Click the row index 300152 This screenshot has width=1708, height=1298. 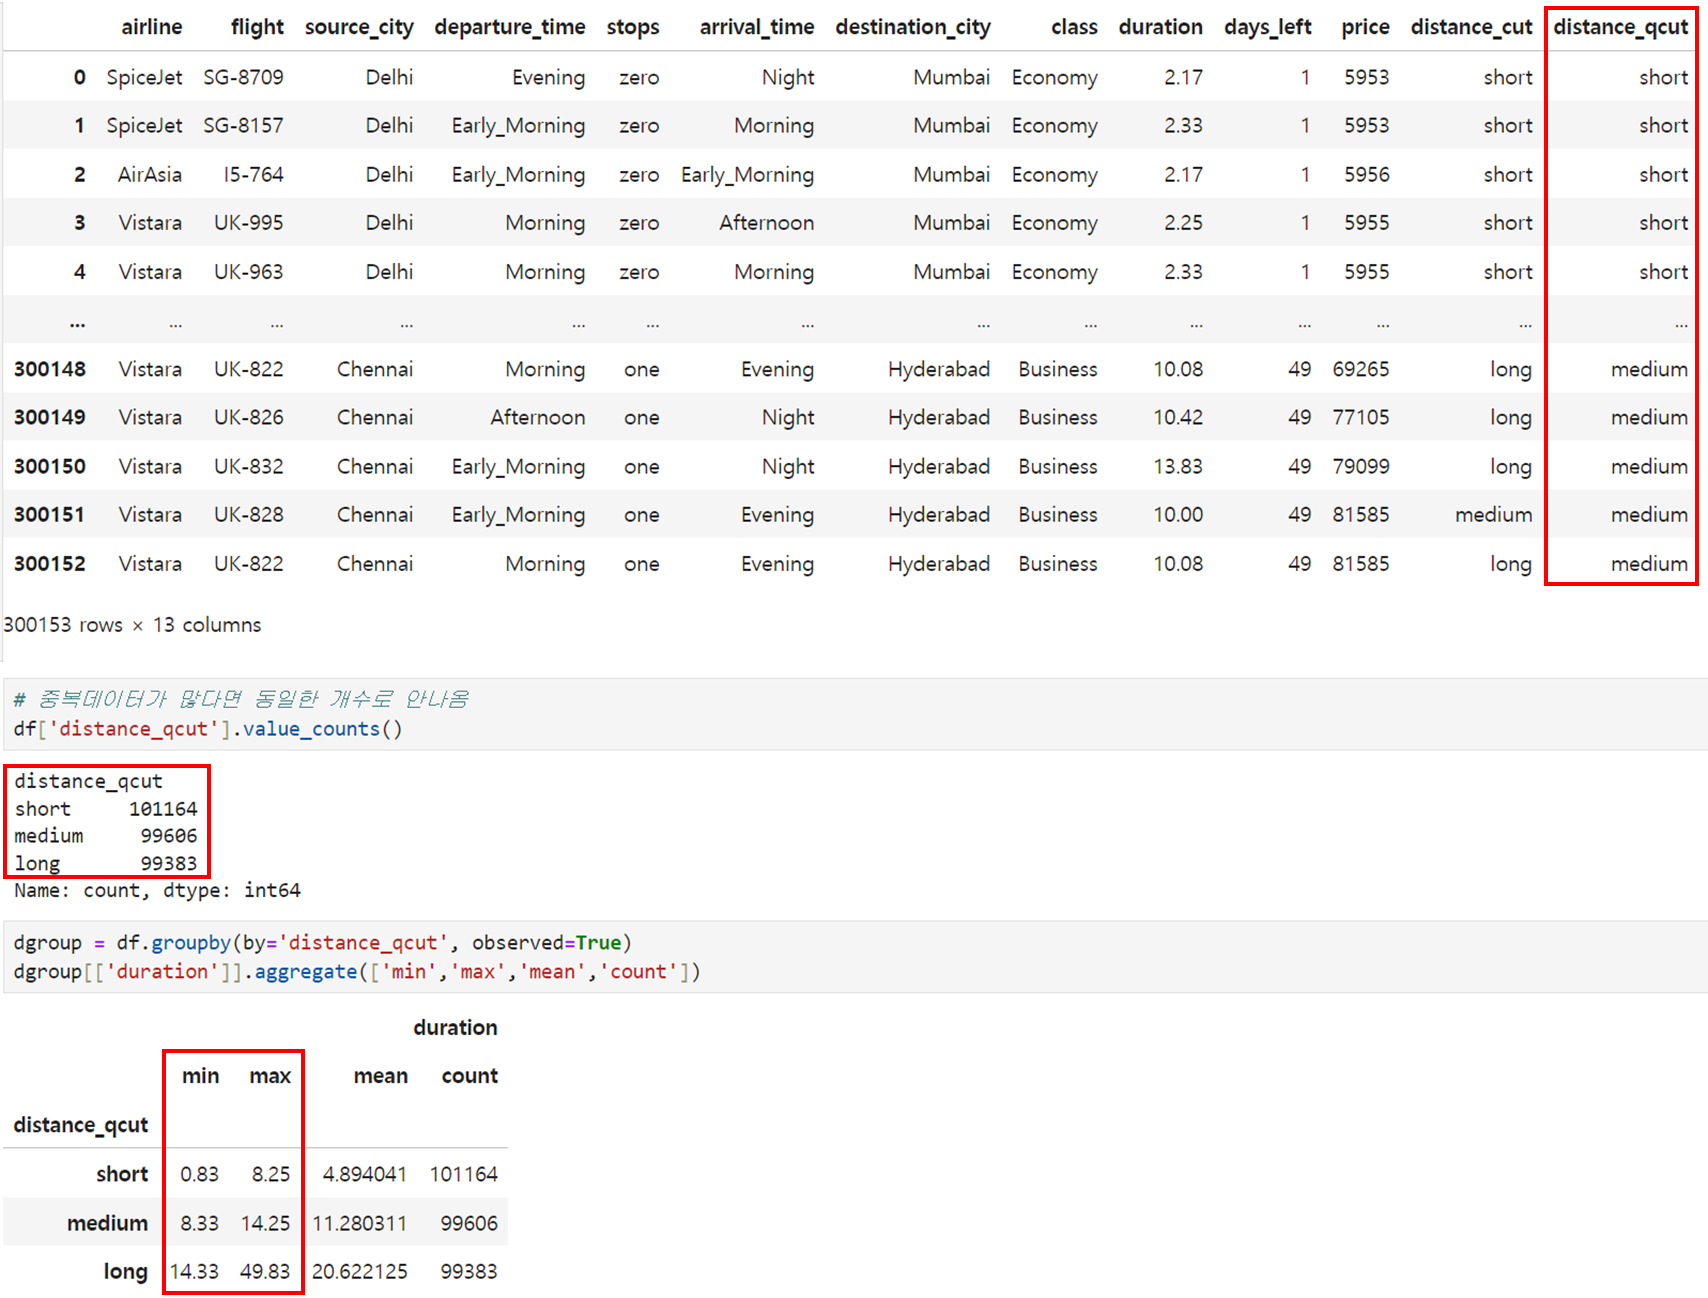(x=50, y=563)
